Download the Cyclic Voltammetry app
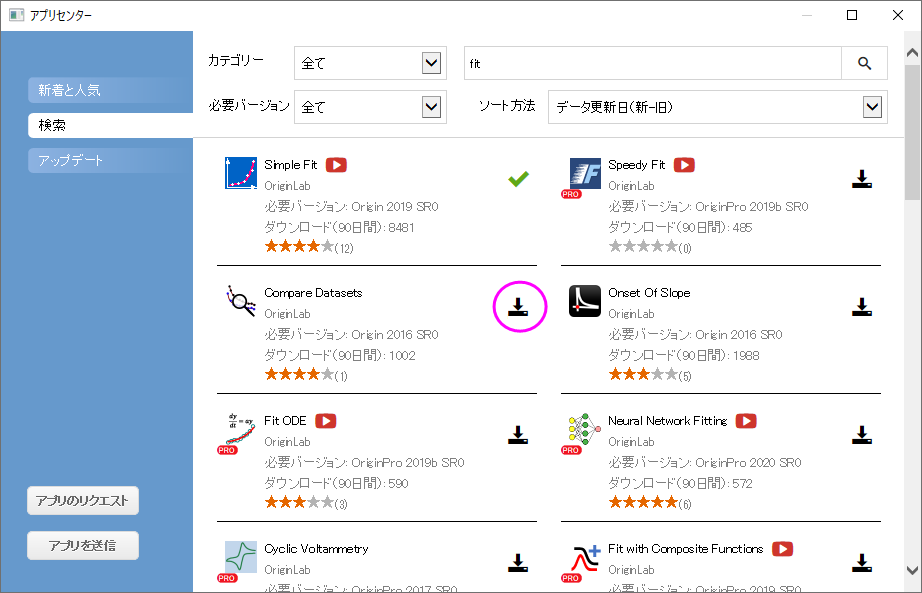This screenshot has width=922, height=593. pyautogui.click(x=518, y=563)
